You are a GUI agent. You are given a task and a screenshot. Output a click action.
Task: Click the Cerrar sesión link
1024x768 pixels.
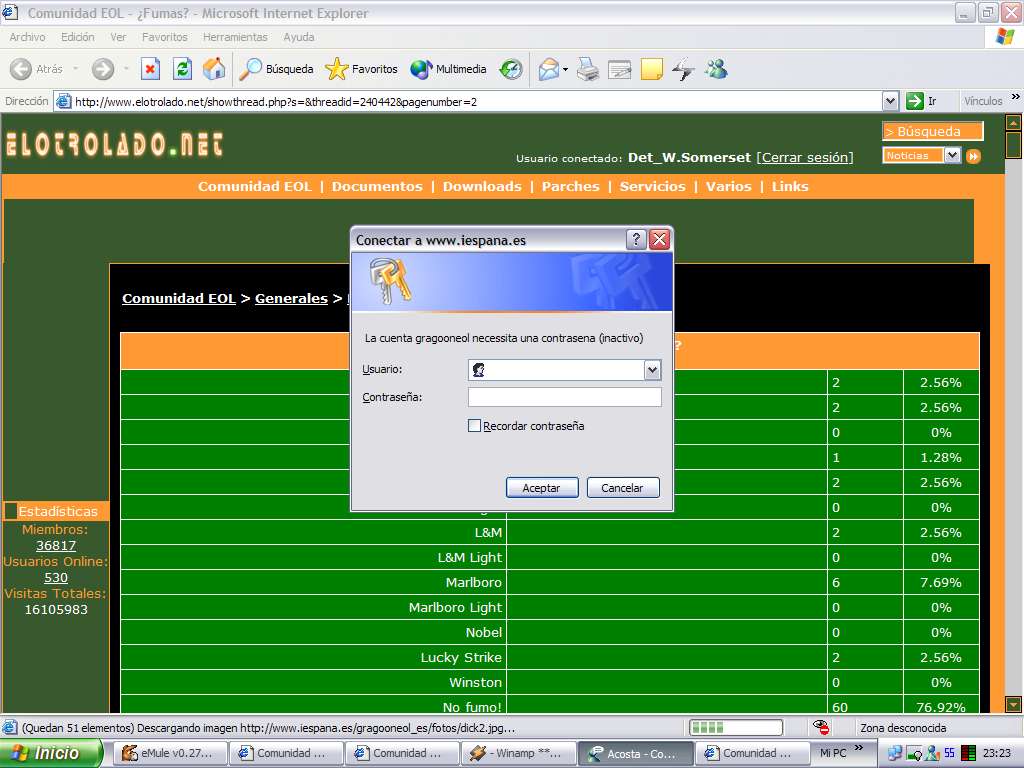pyautogui.click(x=805, y=157)
